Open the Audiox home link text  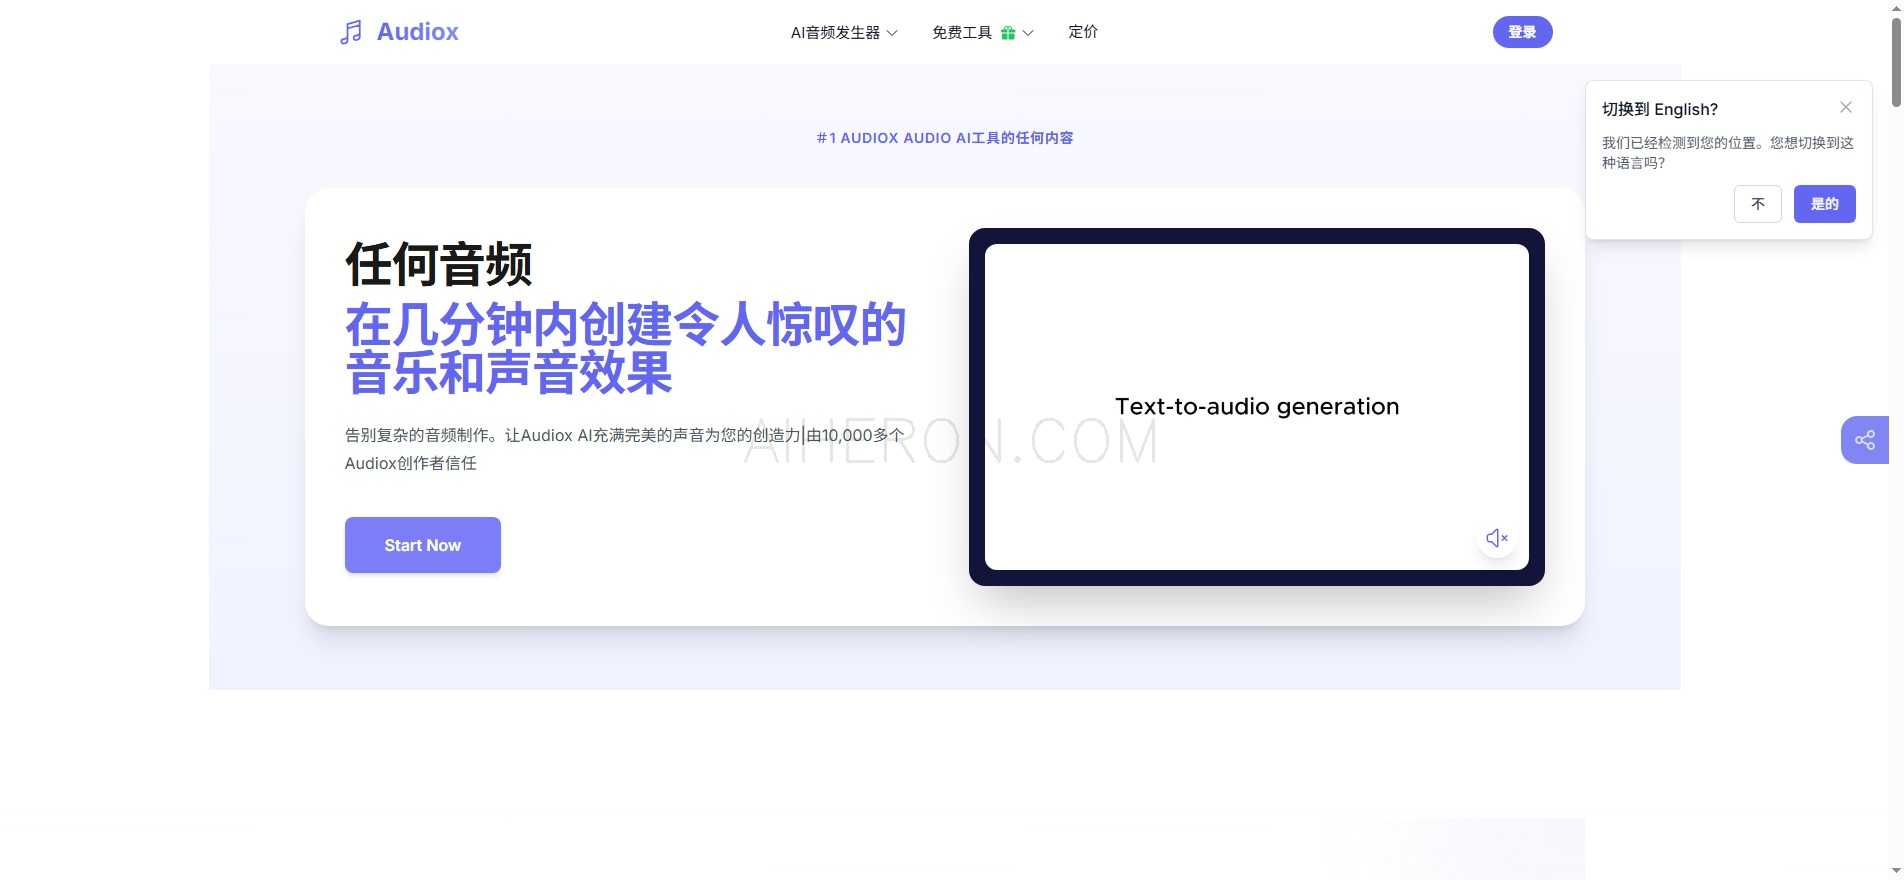pos(417,32)
